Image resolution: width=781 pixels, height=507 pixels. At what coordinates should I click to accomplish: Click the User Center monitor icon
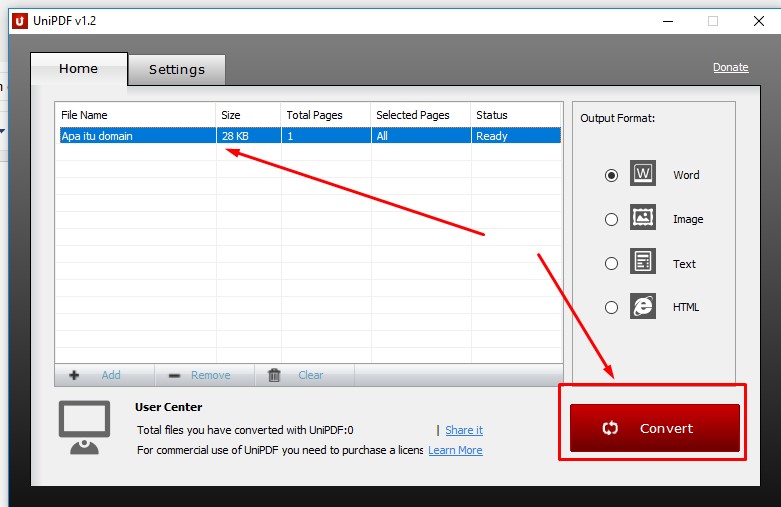(84, 428)
